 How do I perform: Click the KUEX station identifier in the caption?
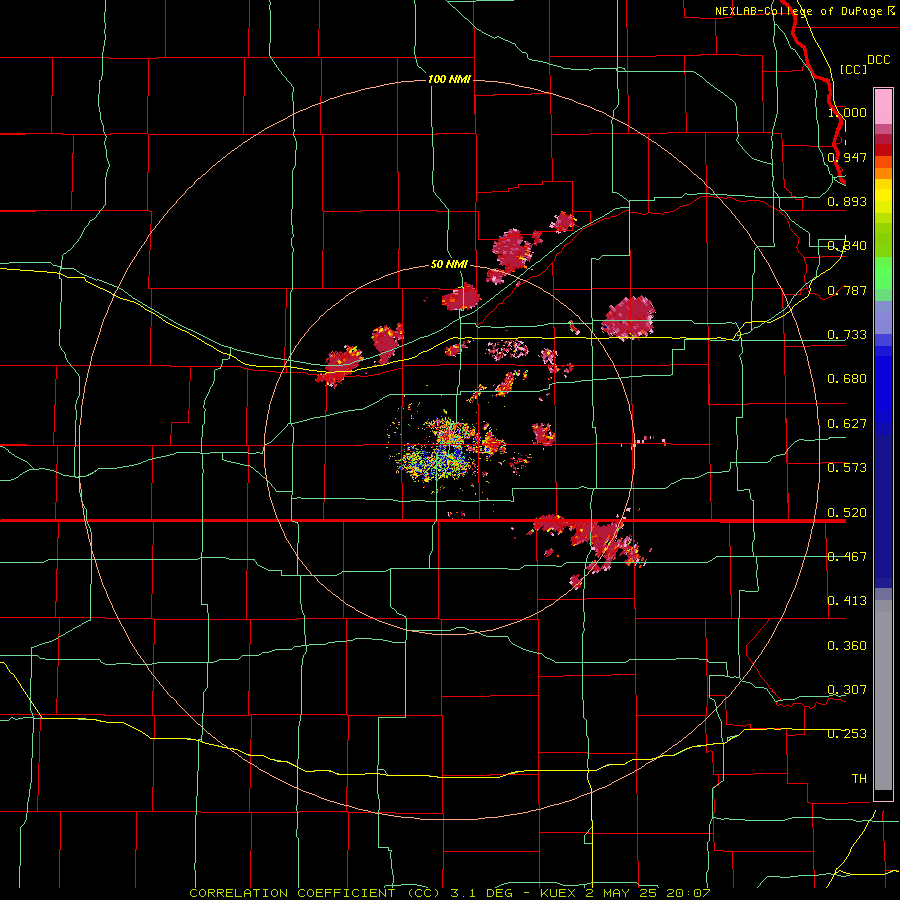pos(560,893)
